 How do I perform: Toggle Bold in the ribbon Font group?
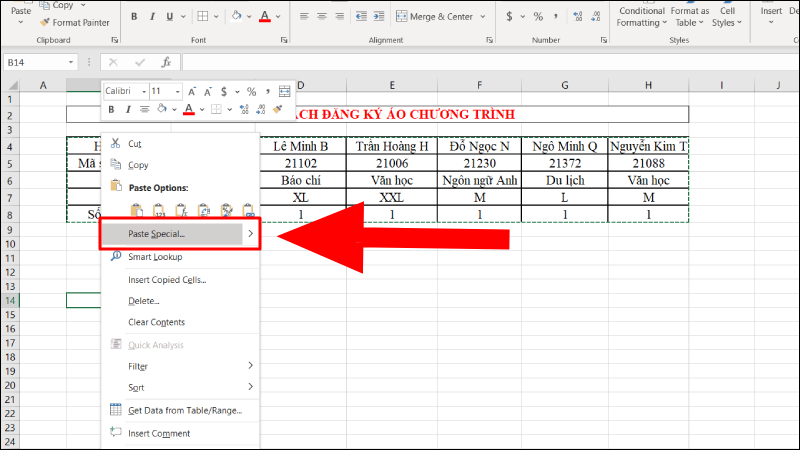(x=135, y=17)
